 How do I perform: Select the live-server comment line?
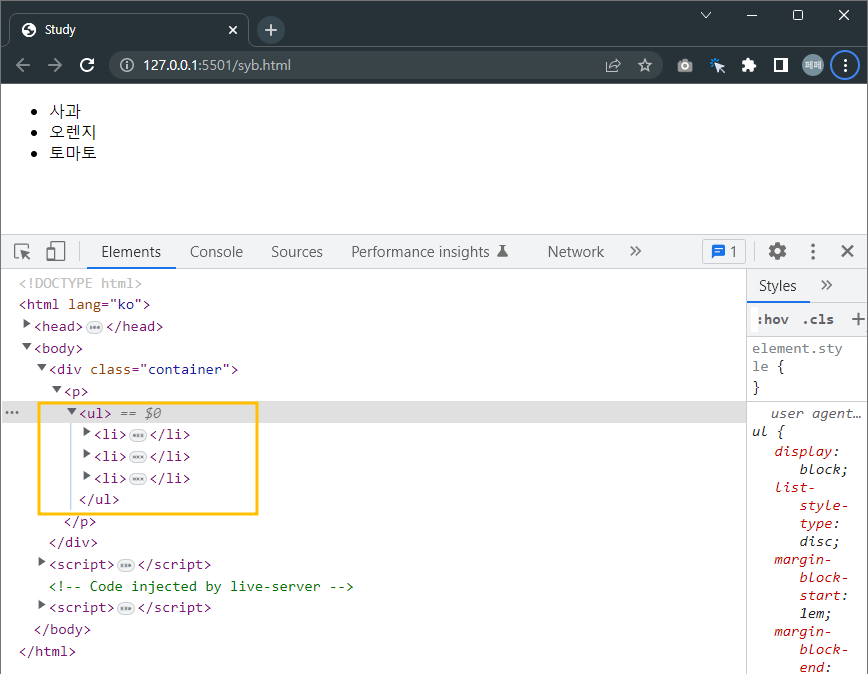[x=201, y=587]
